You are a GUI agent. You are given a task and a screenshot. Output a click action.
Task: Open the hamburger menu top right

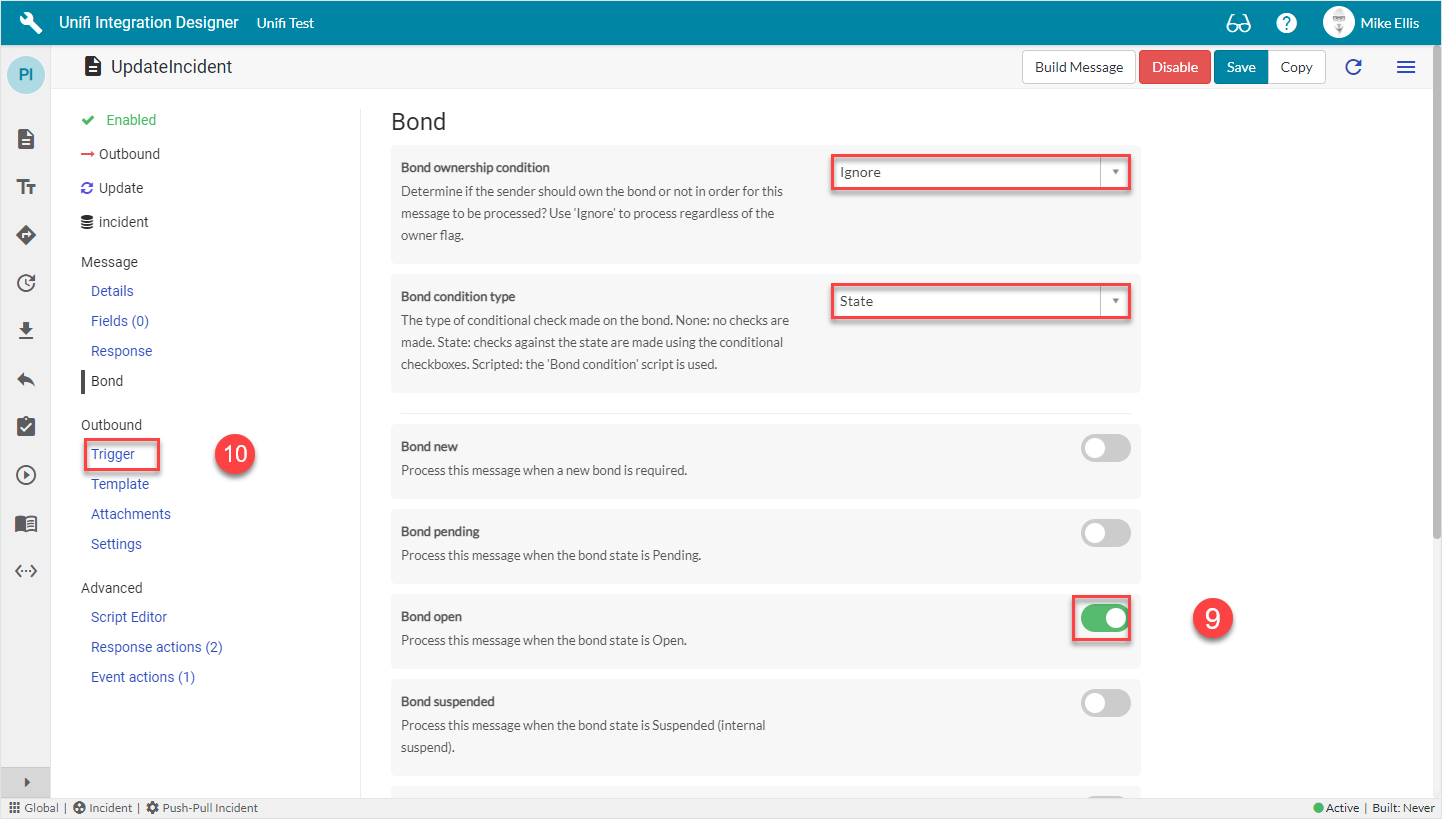[1406, 67]
